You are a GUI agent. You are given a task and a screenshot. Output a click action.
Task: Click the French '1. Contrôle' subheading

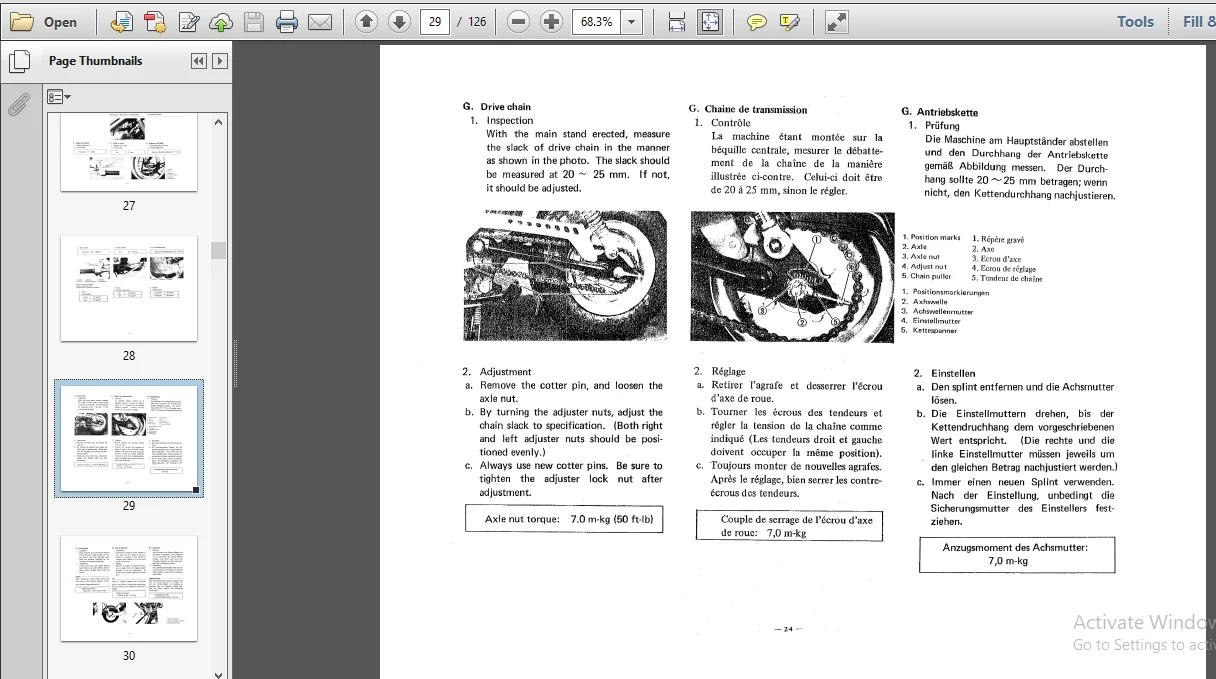click(723, 123)
